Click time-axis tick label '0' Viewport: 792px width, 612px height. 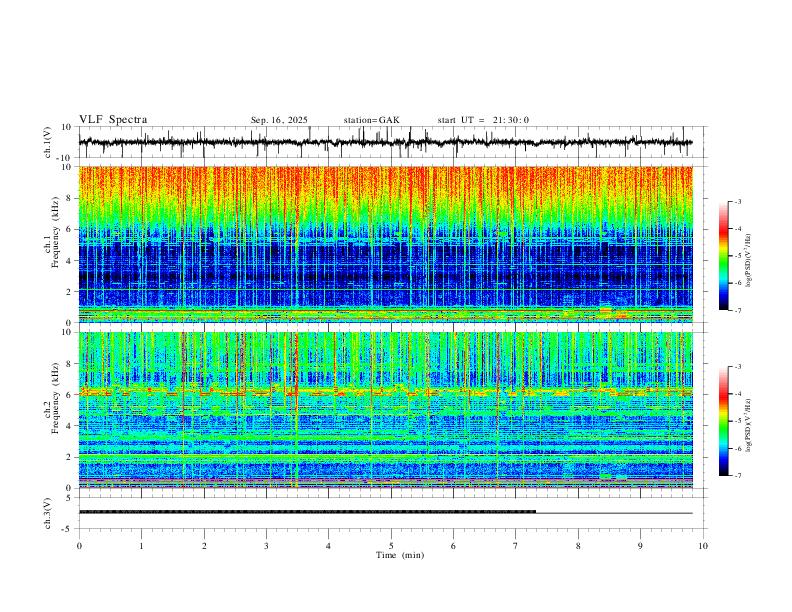point(79,546)
